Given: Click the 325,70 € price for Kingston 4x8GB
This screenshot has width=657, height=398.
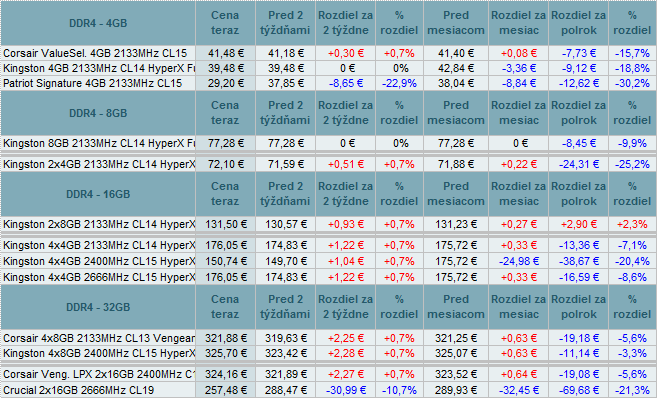Looking at the screenshot, I should click(225, 354).
